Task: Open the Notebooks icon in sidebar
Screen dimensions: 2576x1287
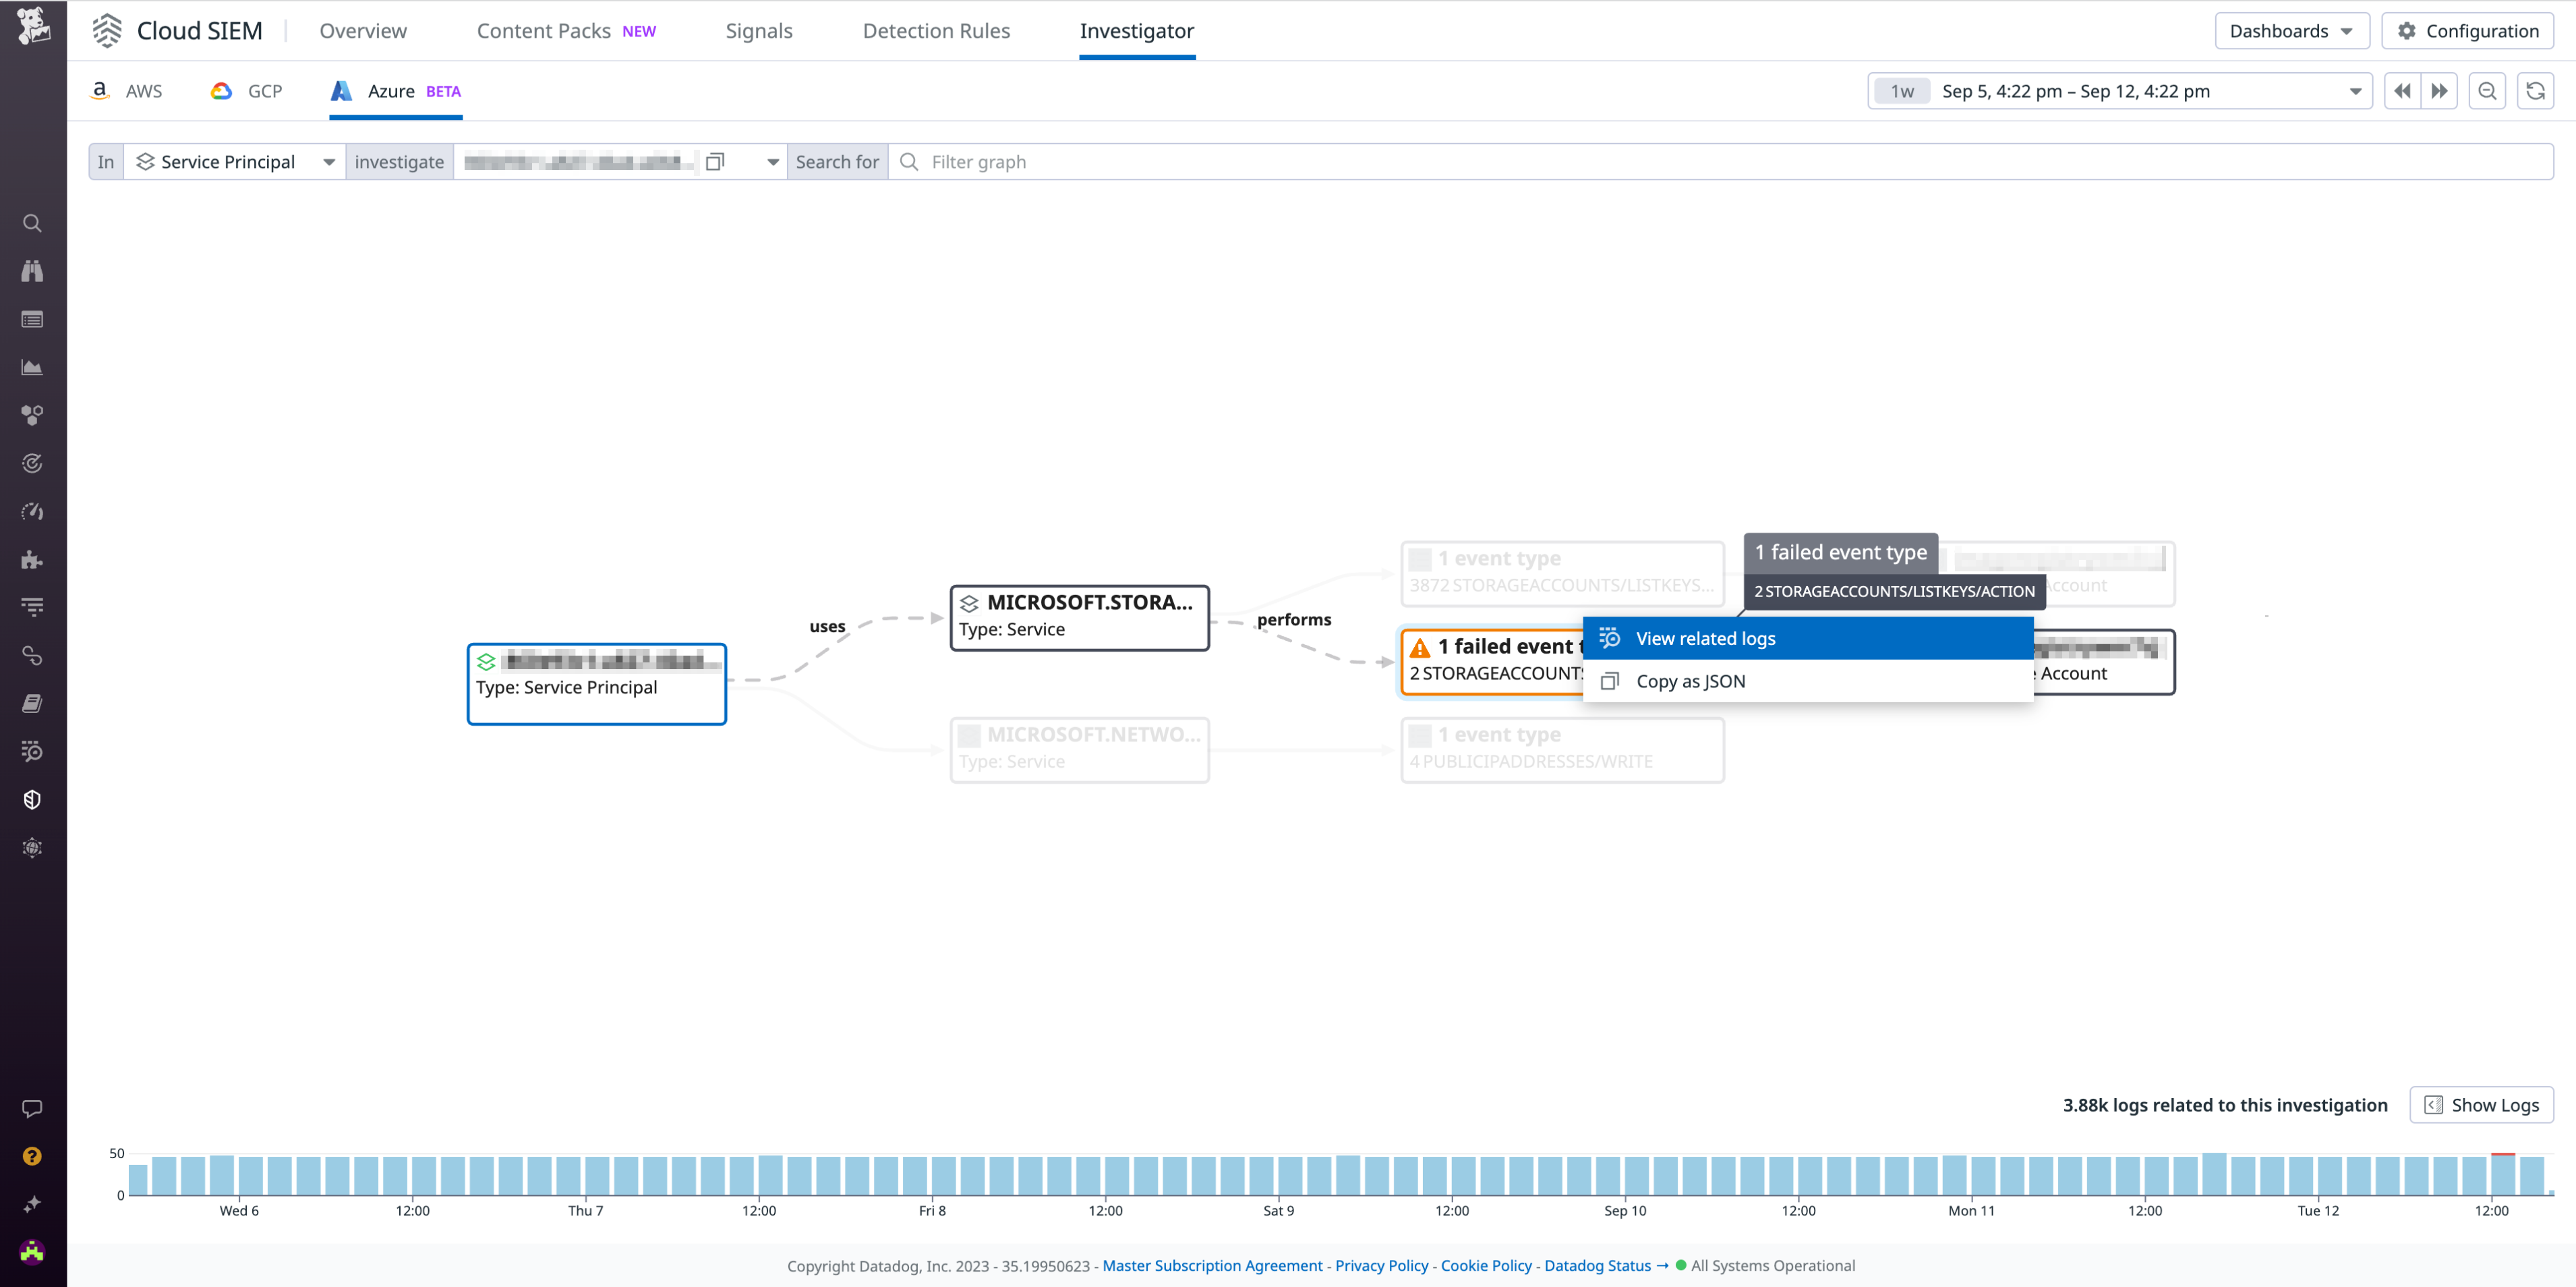Action: (x=32, y=702)
